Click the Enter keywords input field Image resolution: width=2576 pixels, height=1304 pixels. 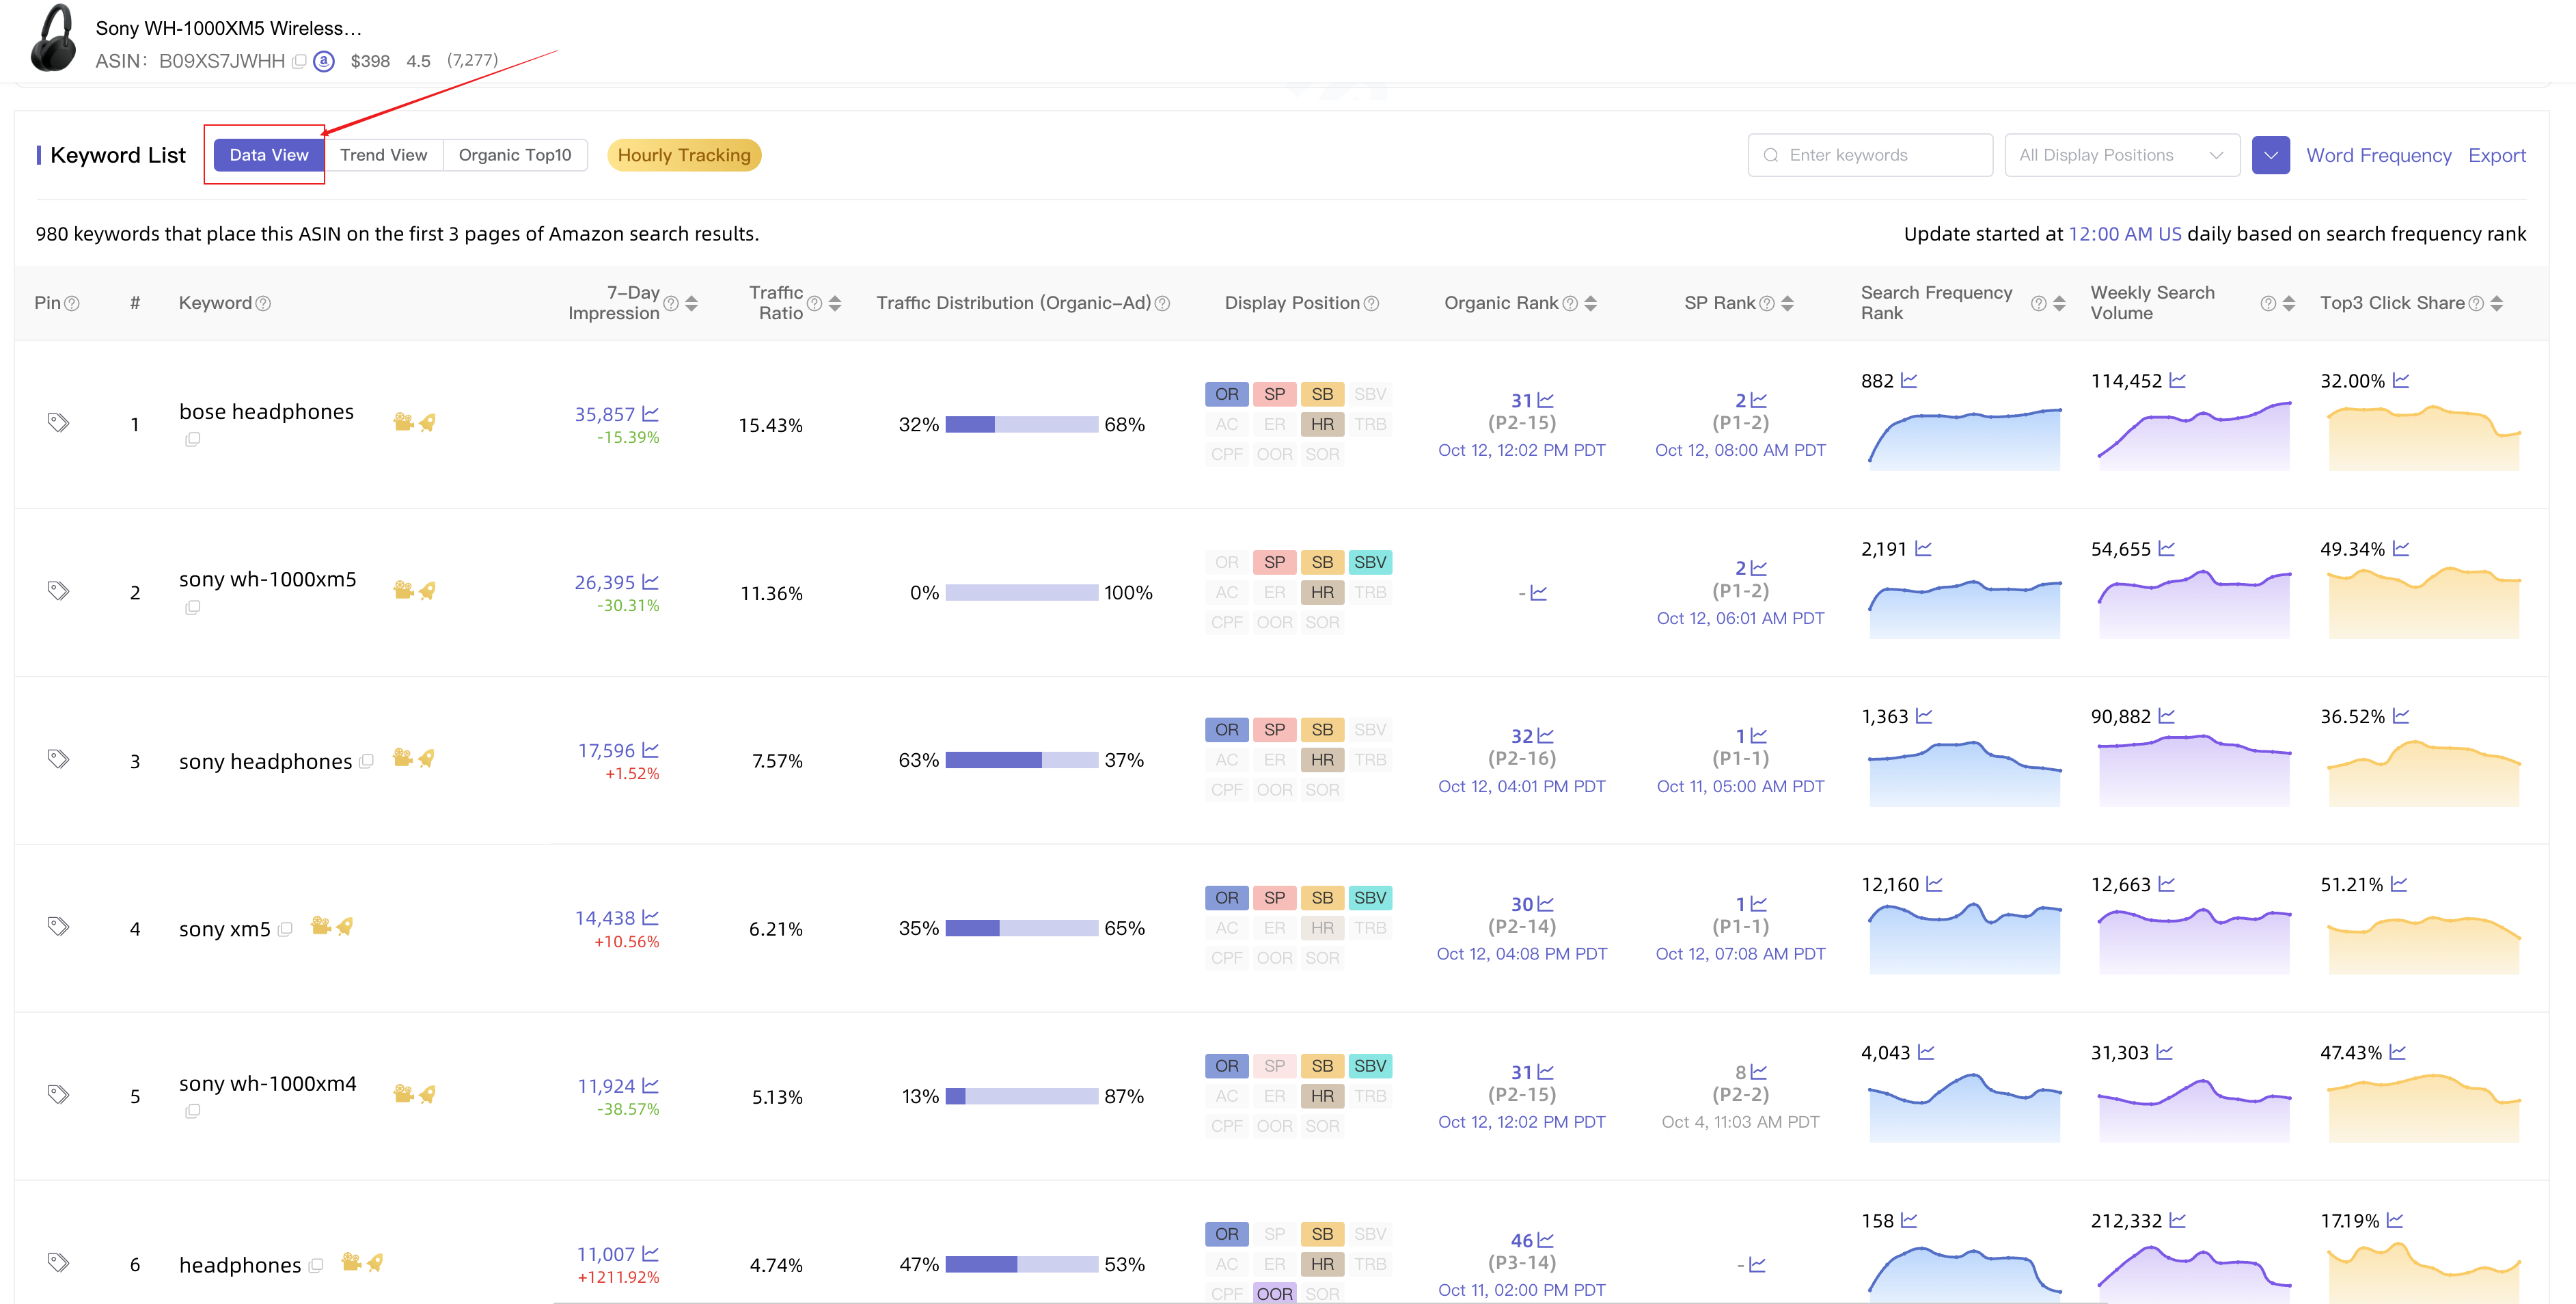click(x=1870, y=154)
